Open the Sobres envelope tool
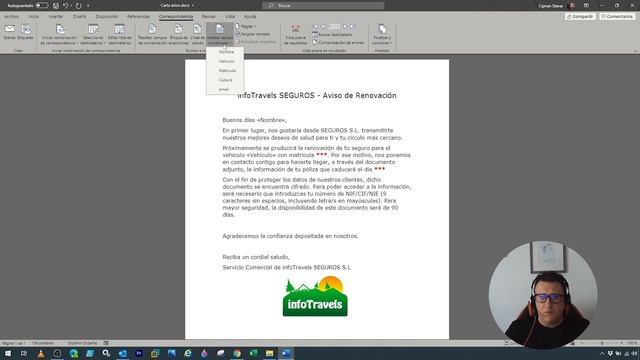Viewport: 640px width, 360px height. click(9, 32)
